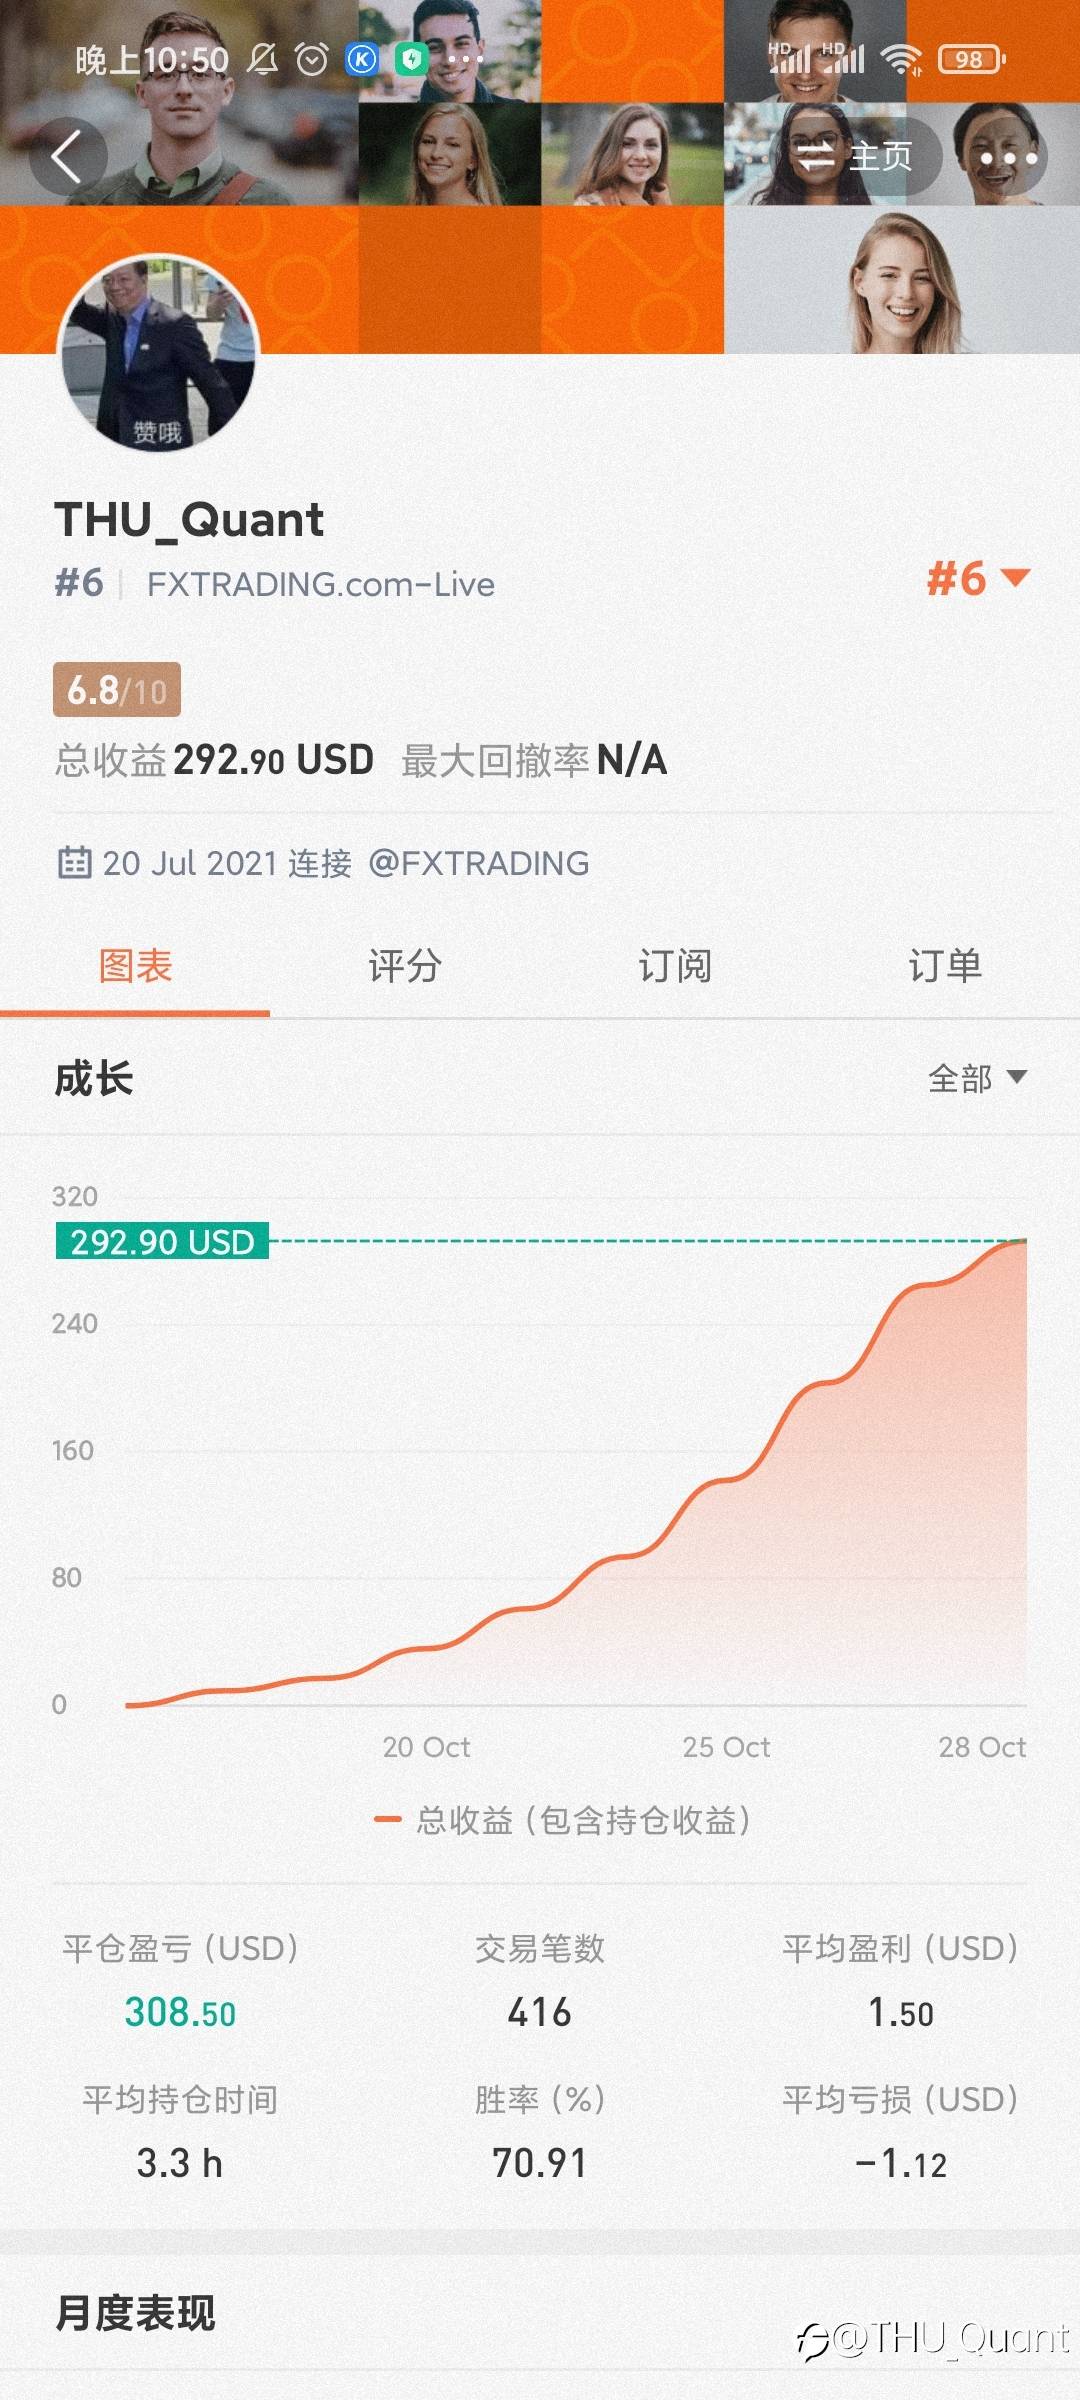Tap the calendar icon beside connection date

(x=74, y=862)
